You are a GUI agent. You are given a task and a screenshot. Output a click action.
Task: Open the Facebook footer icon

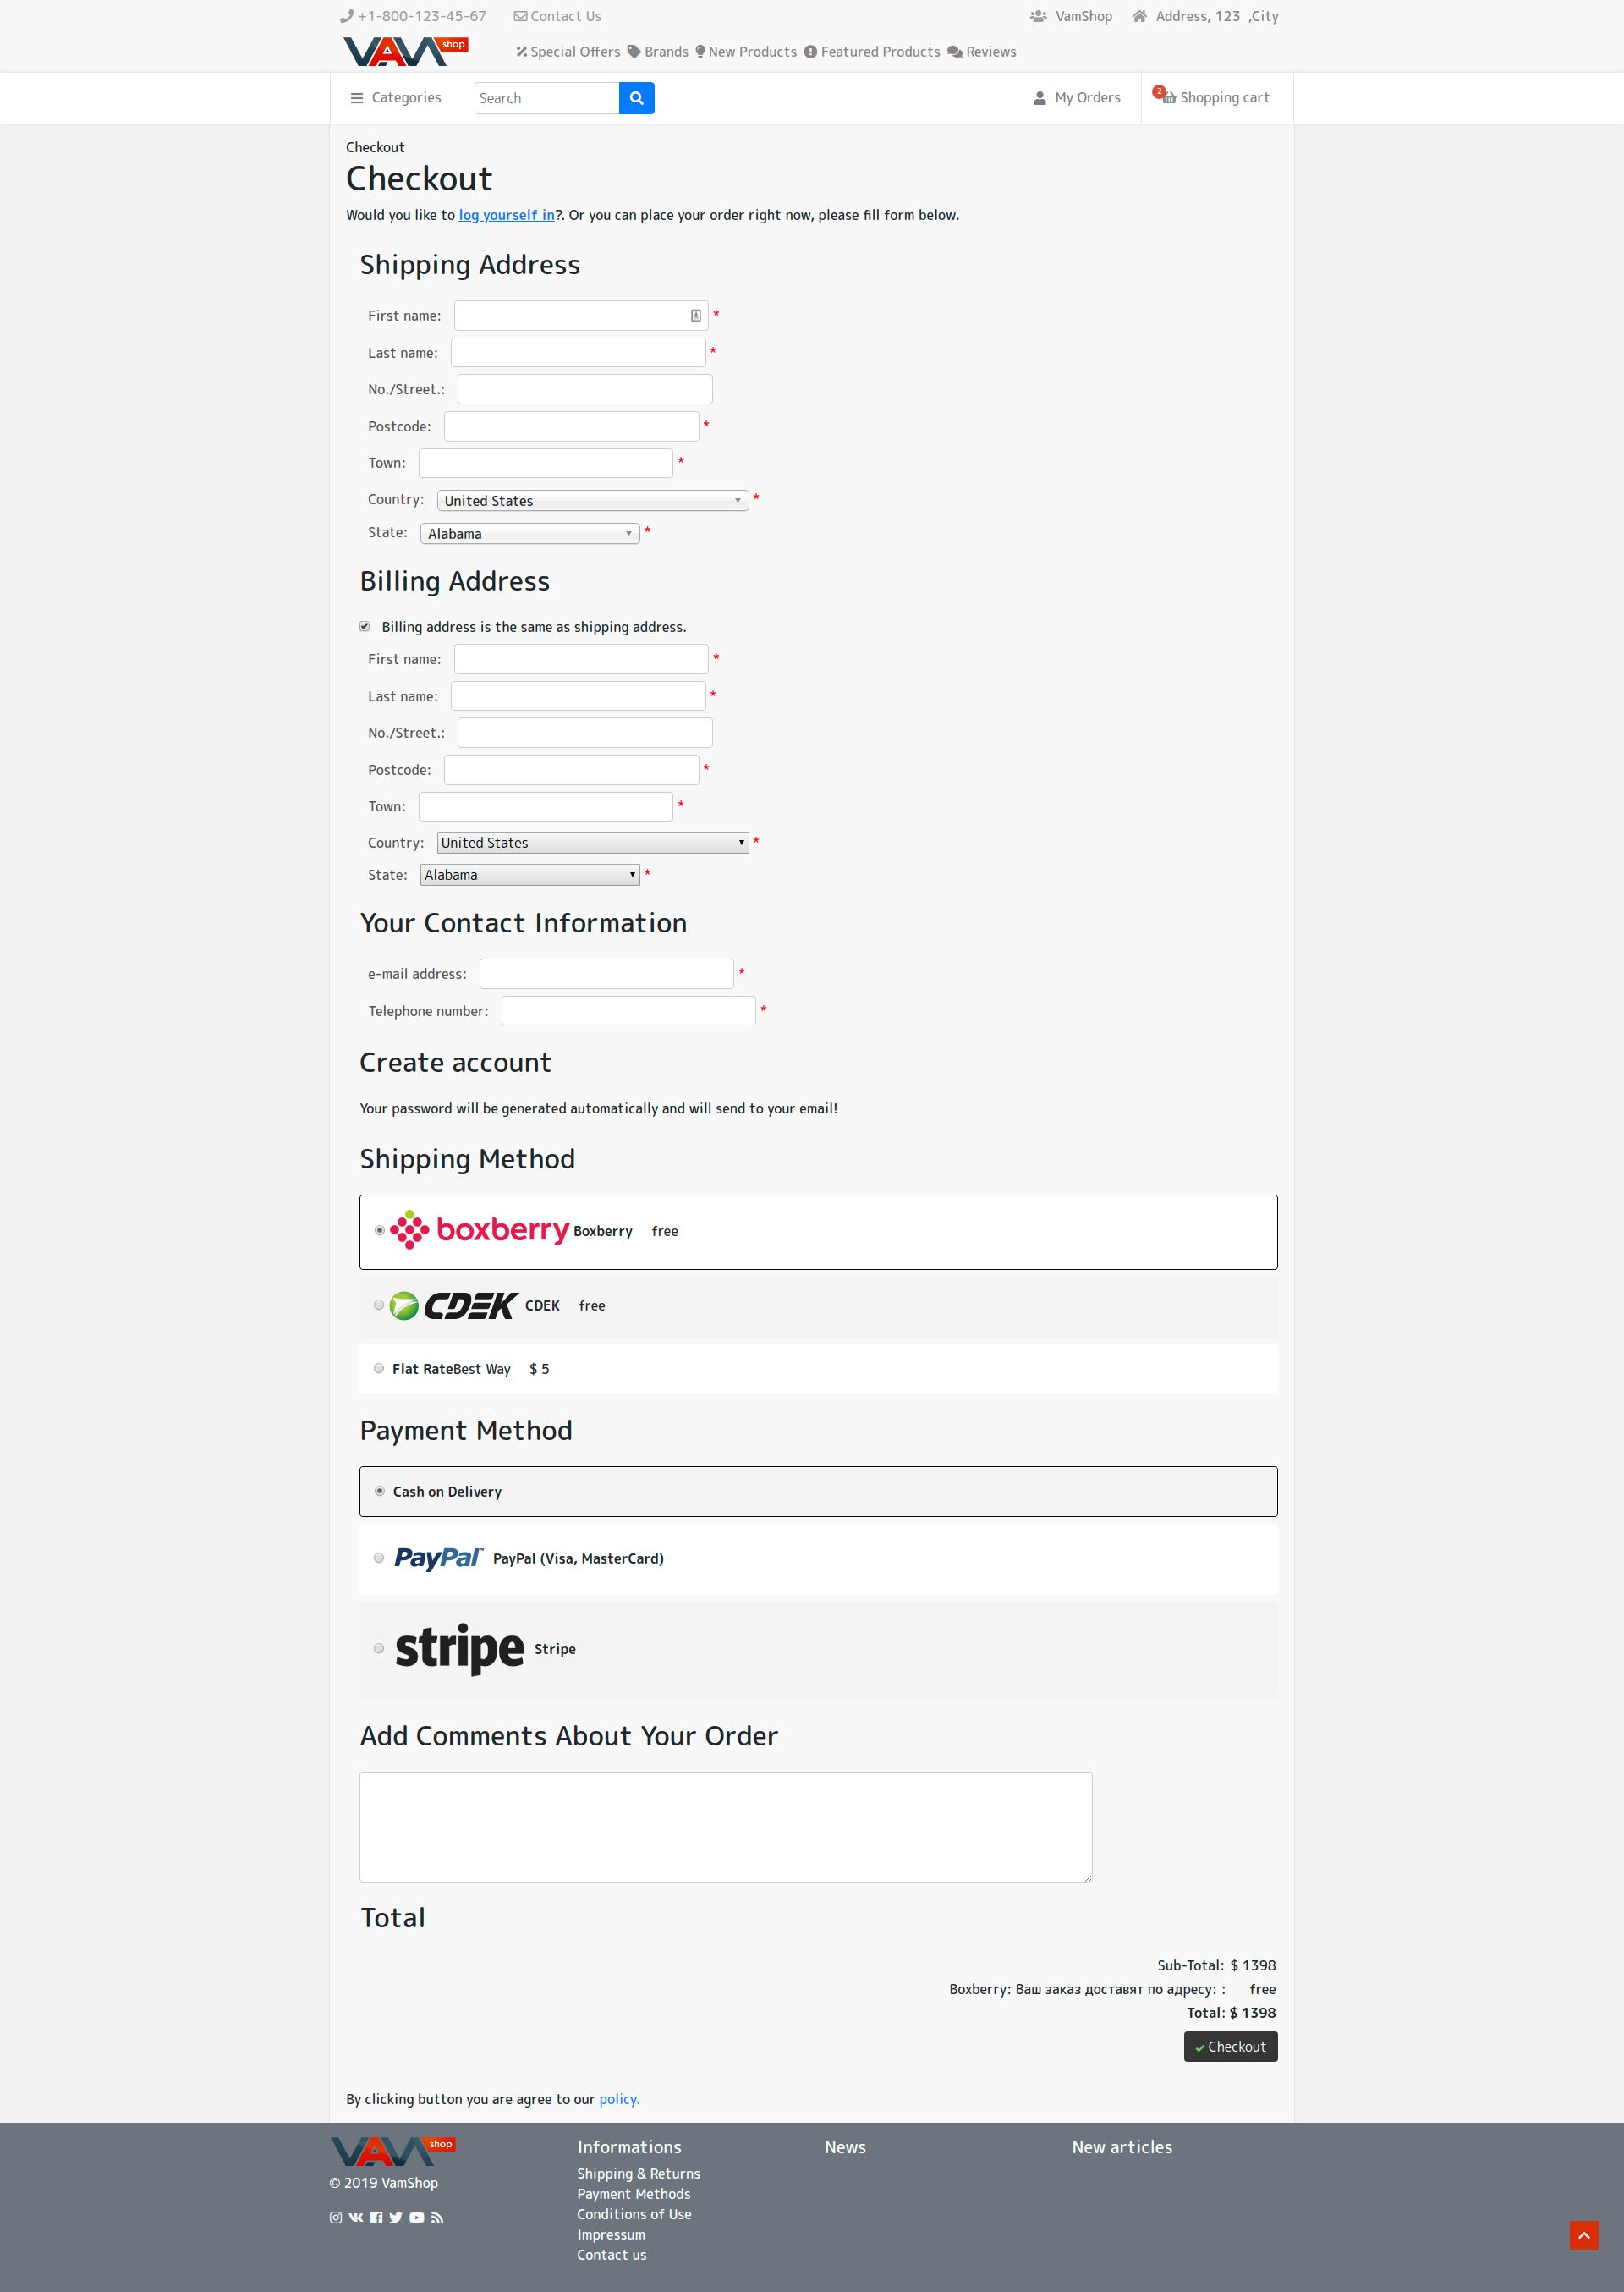pyautogui.click(x=376, y=2217)
